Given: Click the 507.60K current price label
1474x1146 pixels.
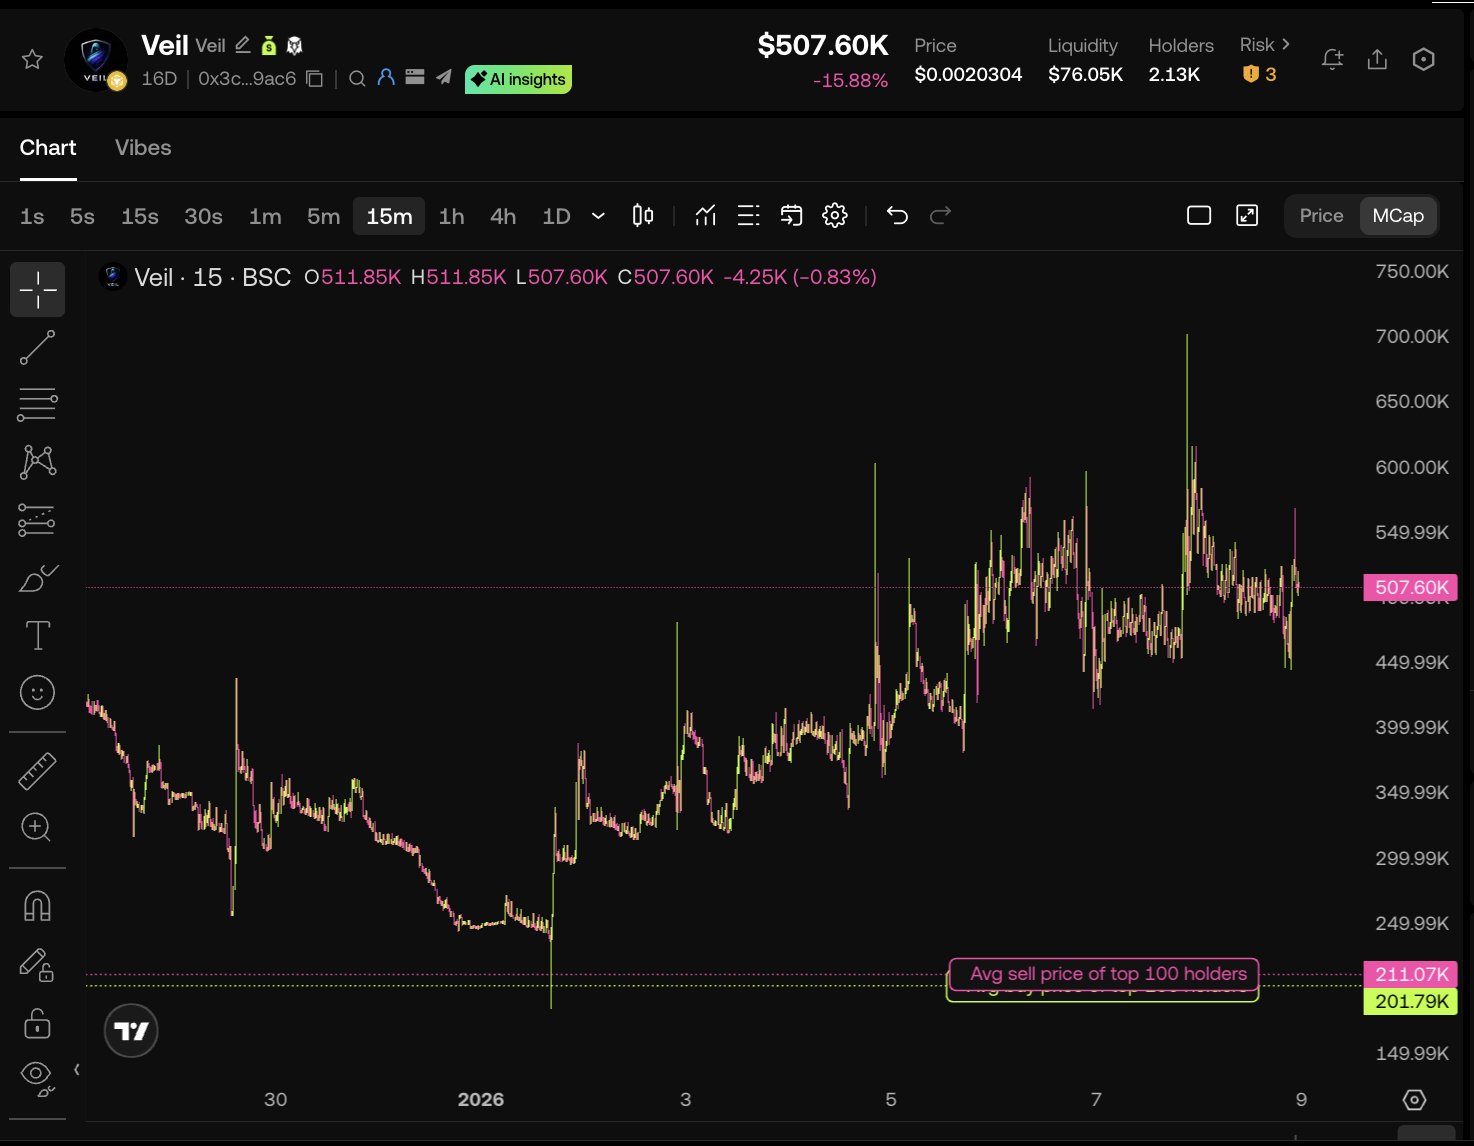Looking at the screenshot, I should point(1411,588).
